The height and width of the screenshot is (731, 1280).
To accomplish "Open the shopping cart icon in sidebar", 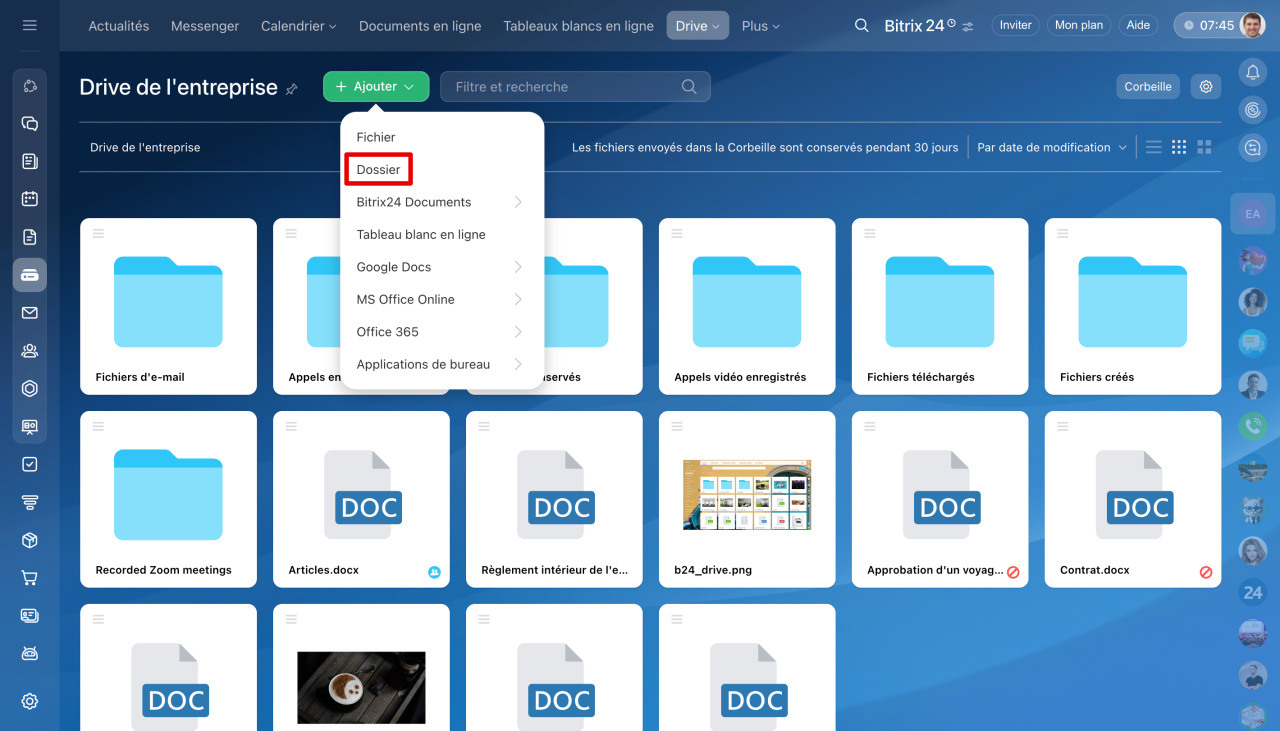I will point(30,578).
